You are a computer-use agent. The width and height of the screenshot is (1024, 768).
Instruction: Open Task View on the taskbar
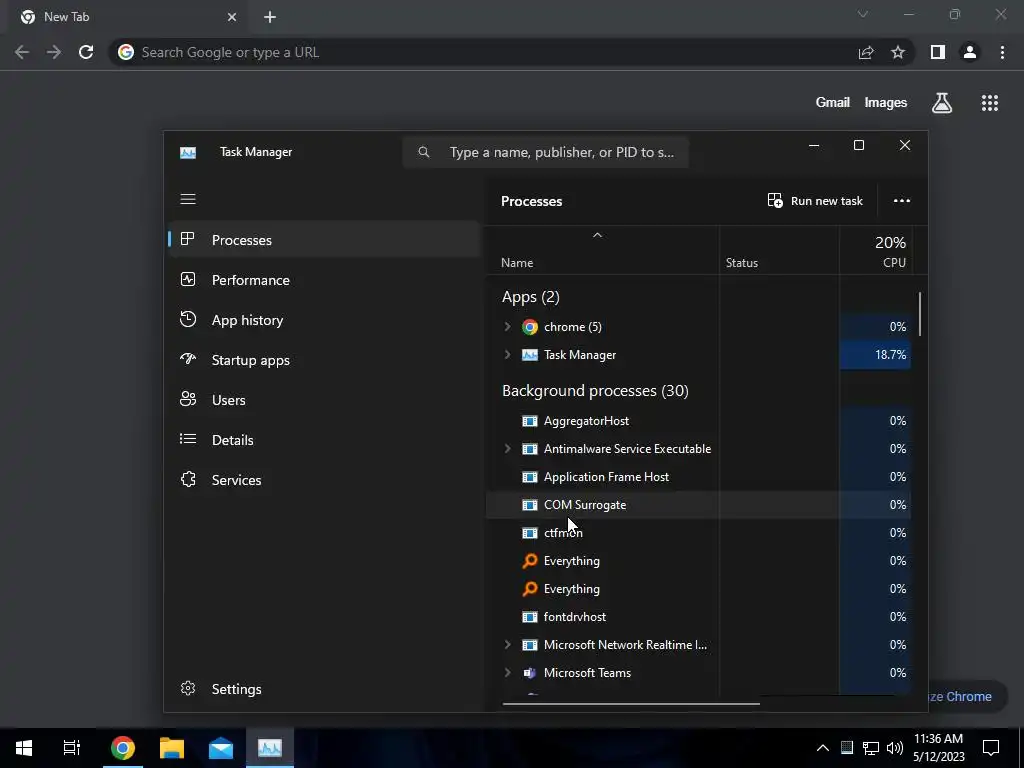click(72, 748)
